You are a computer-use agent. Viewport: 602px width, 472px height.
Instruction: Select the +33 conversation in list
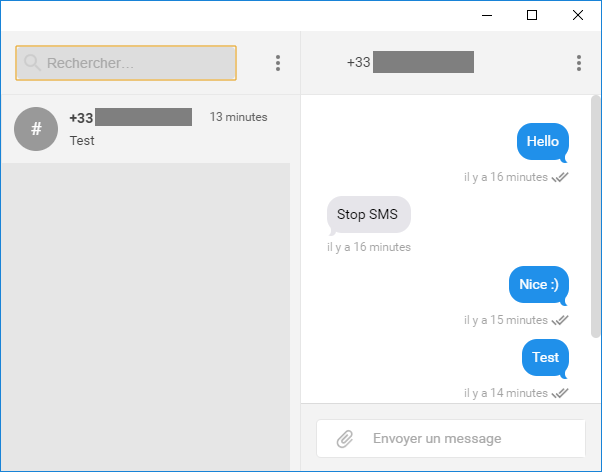[146, 129]
